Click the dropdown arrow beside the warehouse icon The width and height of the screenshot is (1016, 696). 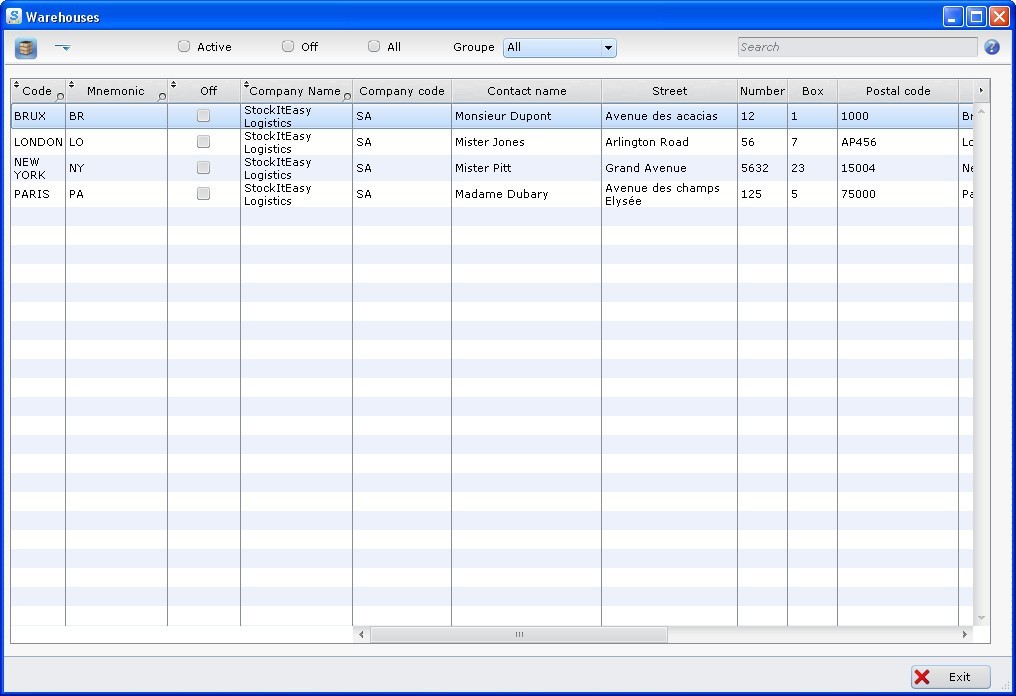tap(62, 46)
